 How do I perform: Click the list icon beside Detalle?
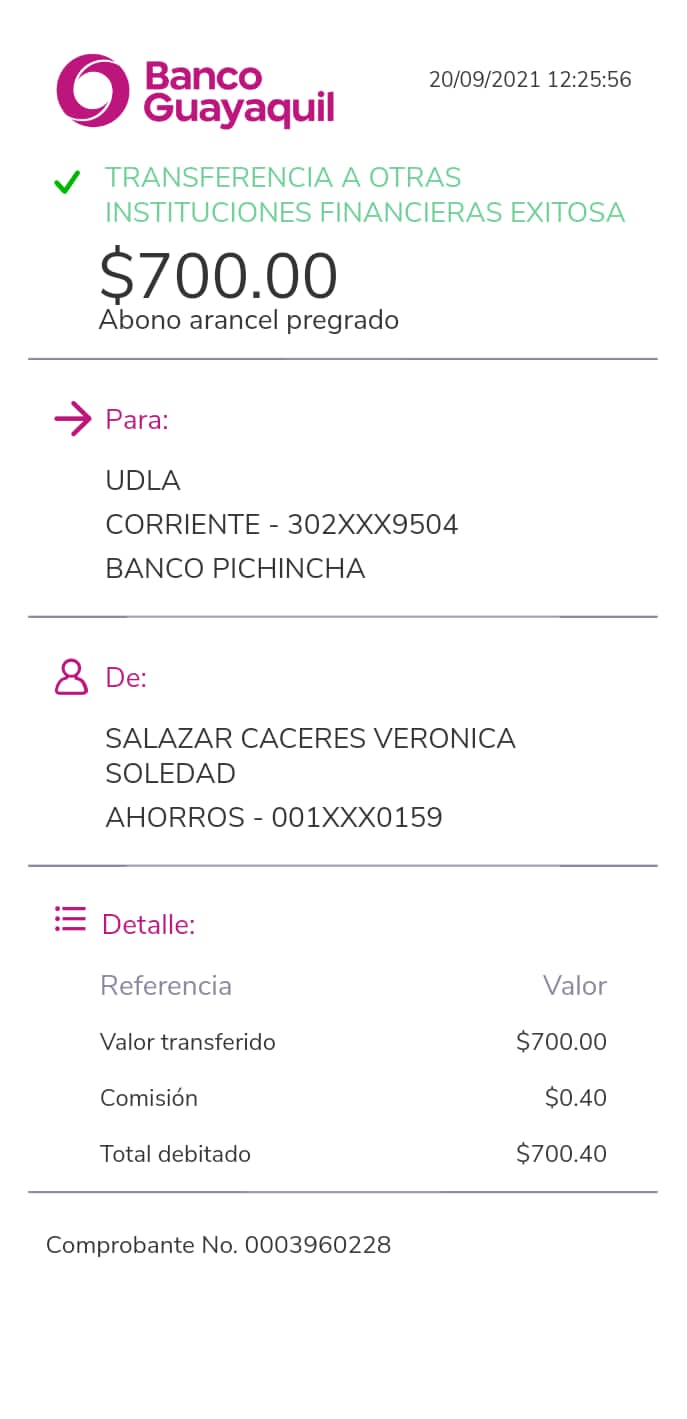[x=70, y=919]
